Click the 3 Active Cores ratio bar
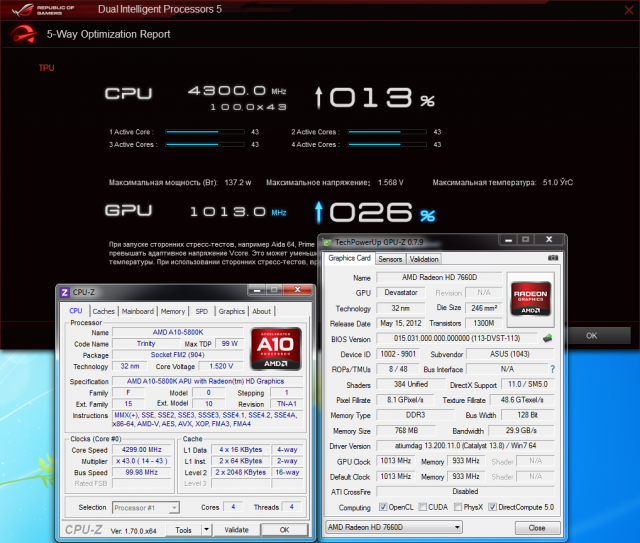 [x=205, y=145]
